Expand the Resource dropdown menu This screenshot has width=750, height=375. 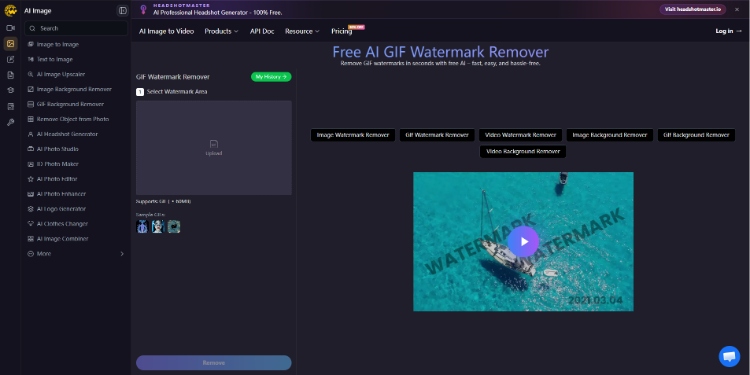[302, 31]
